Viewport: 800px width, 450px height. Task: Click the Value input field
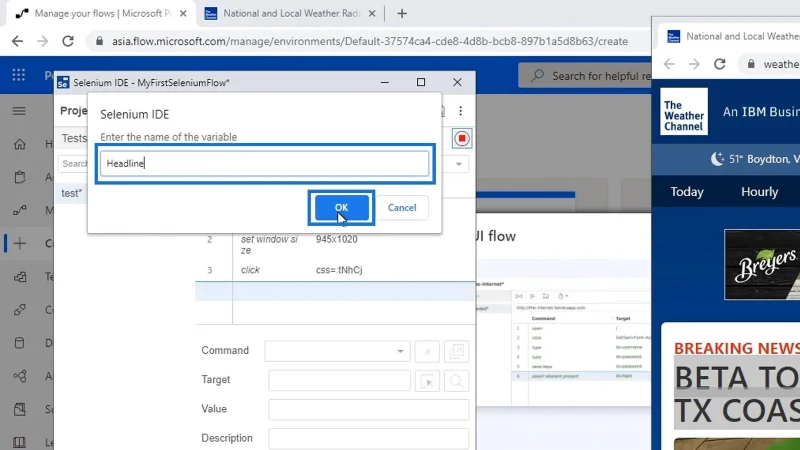click(368, 409)
